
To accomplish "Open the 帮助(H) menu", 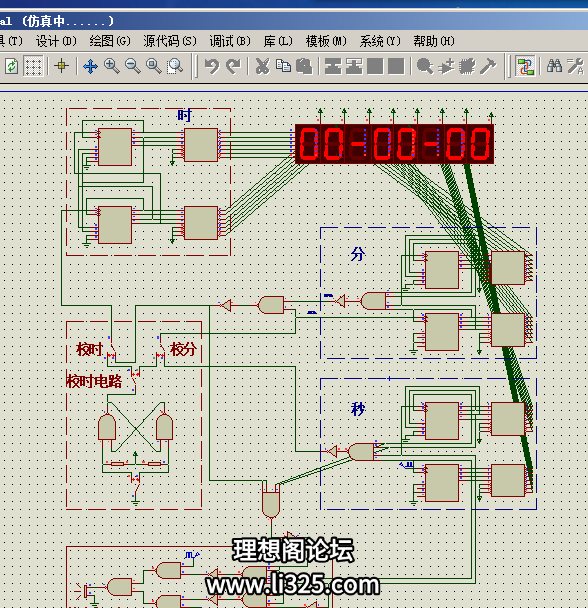I will [434, 41].
